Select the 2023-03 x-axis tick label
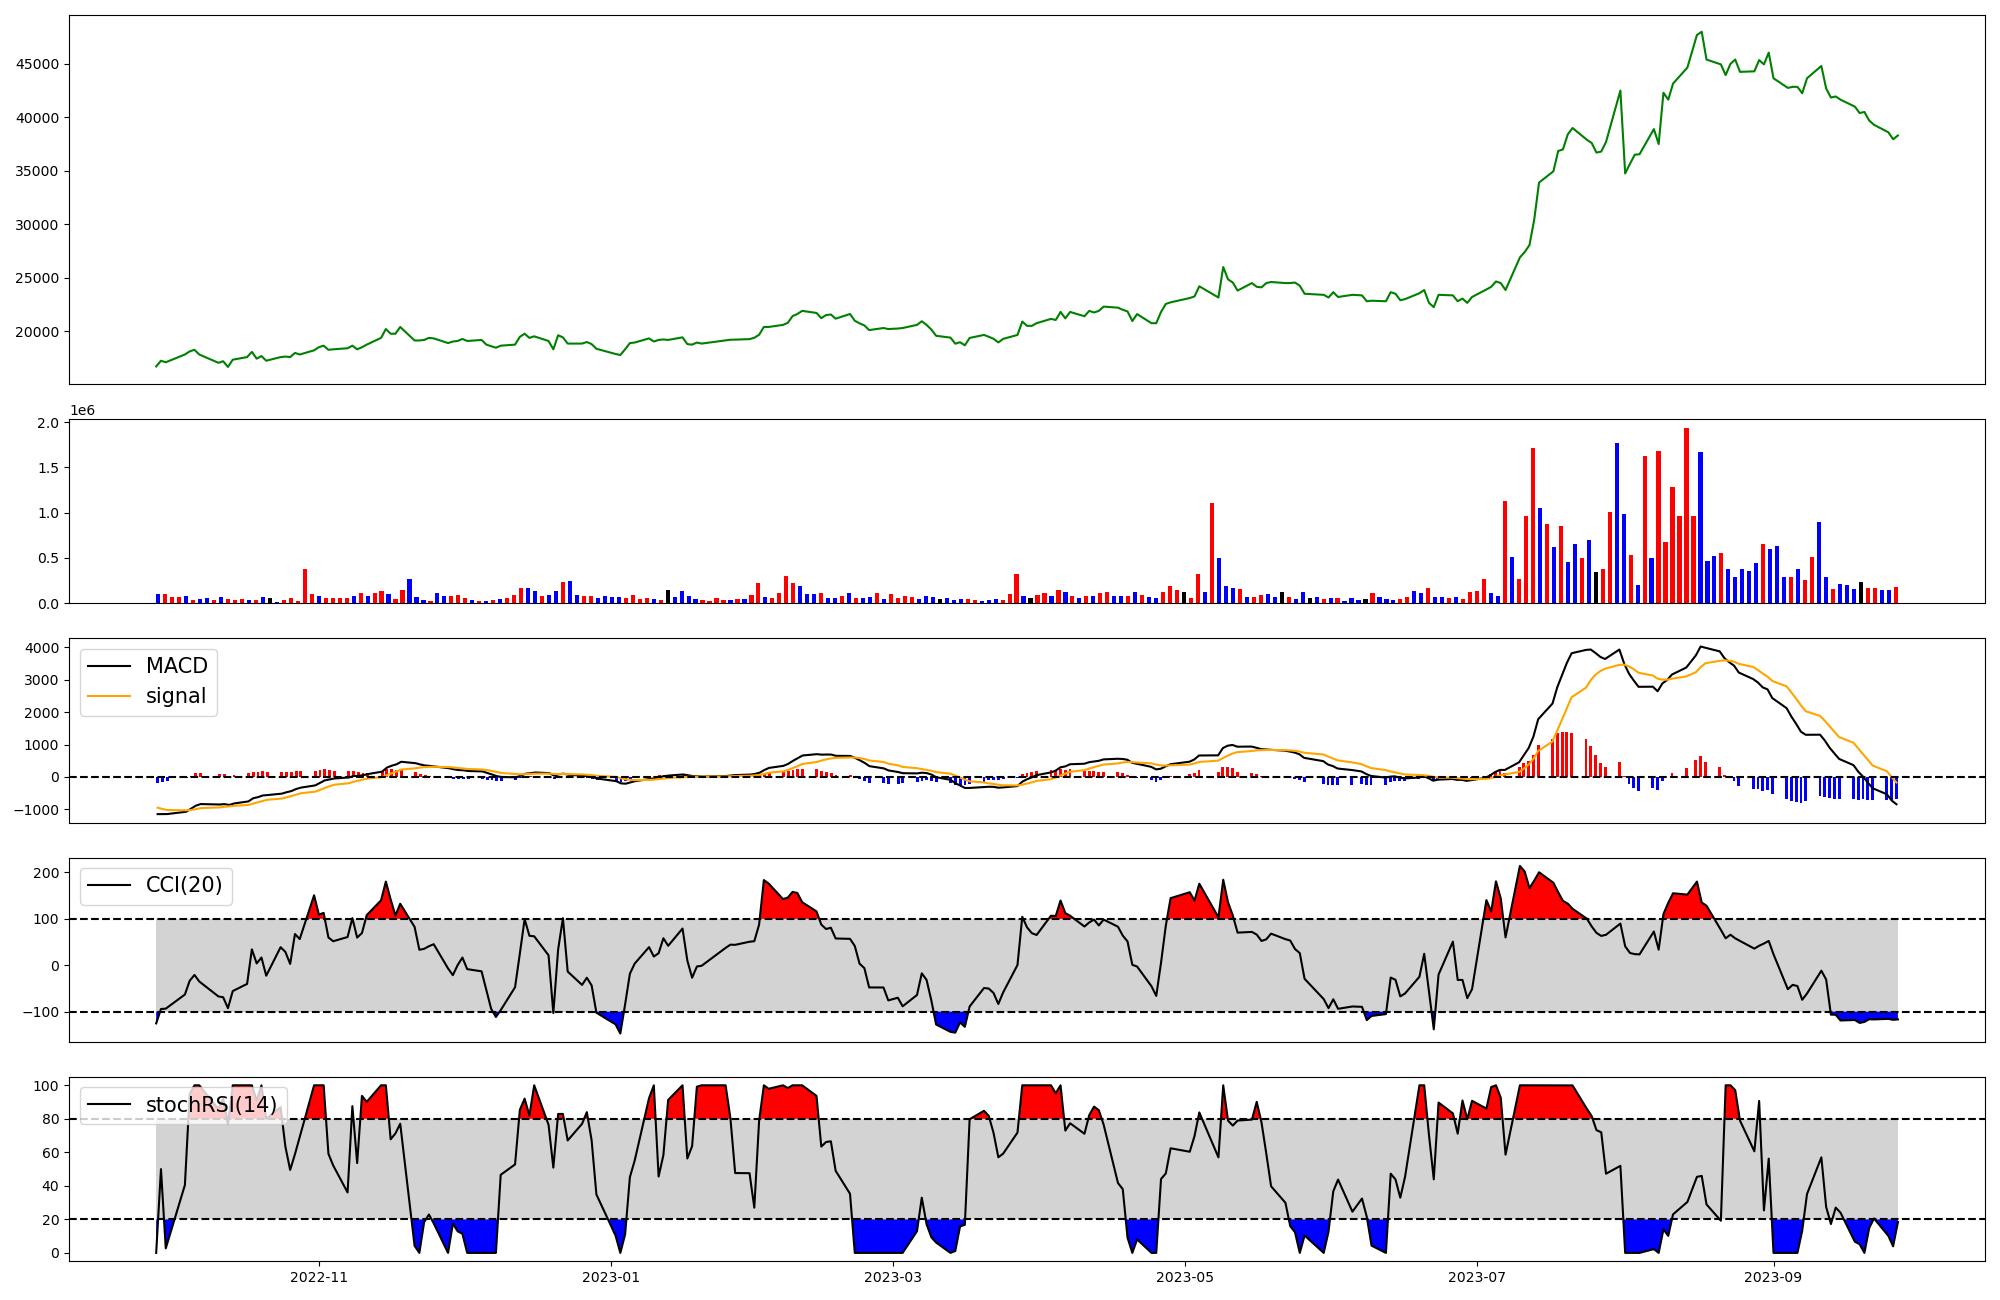This screenshot has width=2000, height=1300. point(893,1277)
